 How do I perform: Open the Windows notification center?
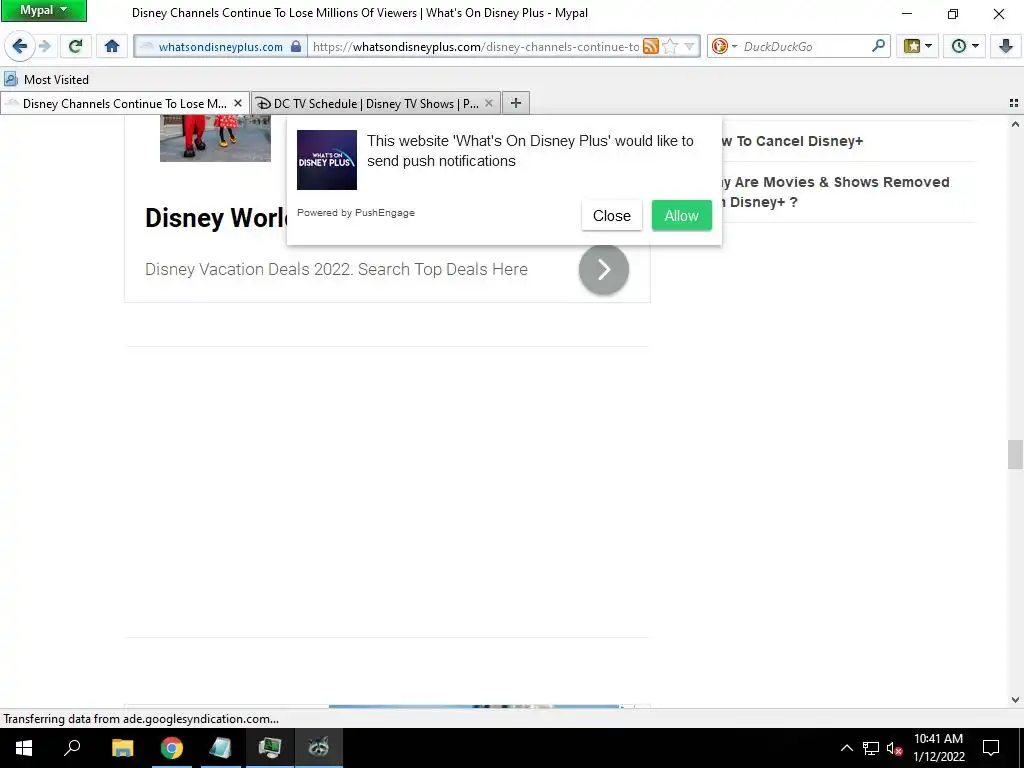coord(991,748)
